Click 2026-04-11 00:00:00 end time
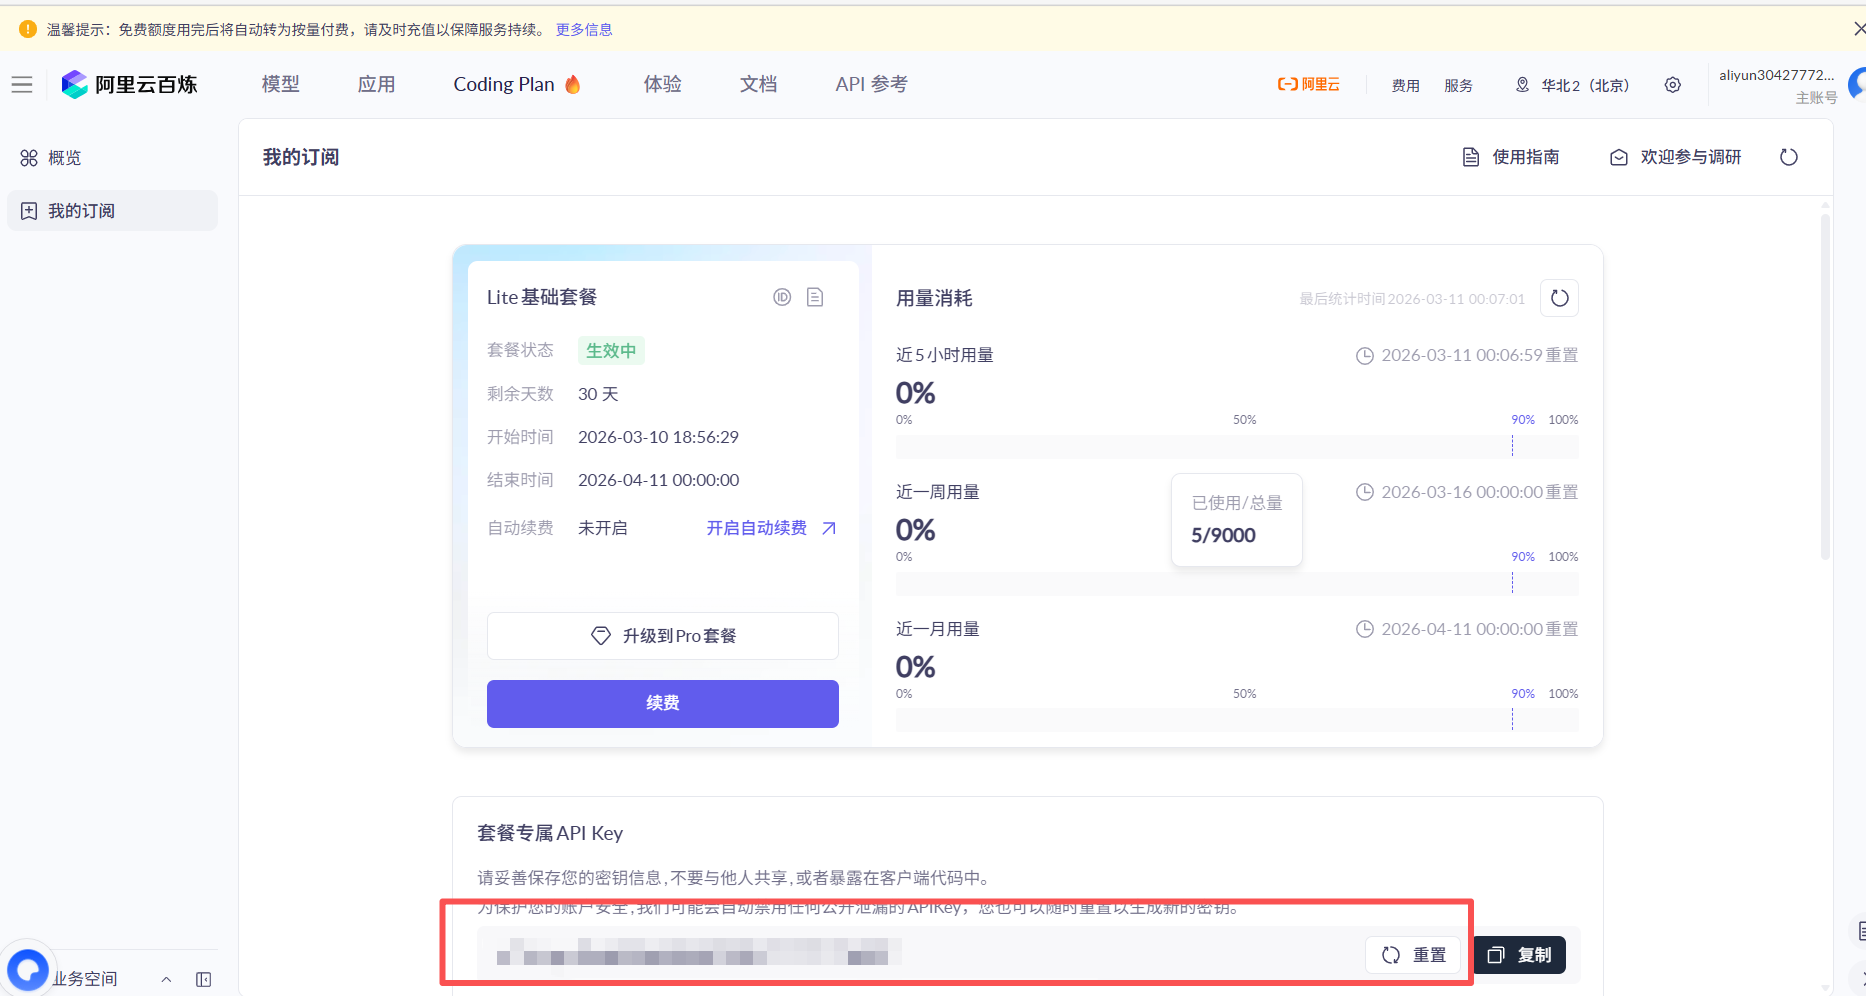Viewport: 1866px width, 996px height. [x=658, y=480]
